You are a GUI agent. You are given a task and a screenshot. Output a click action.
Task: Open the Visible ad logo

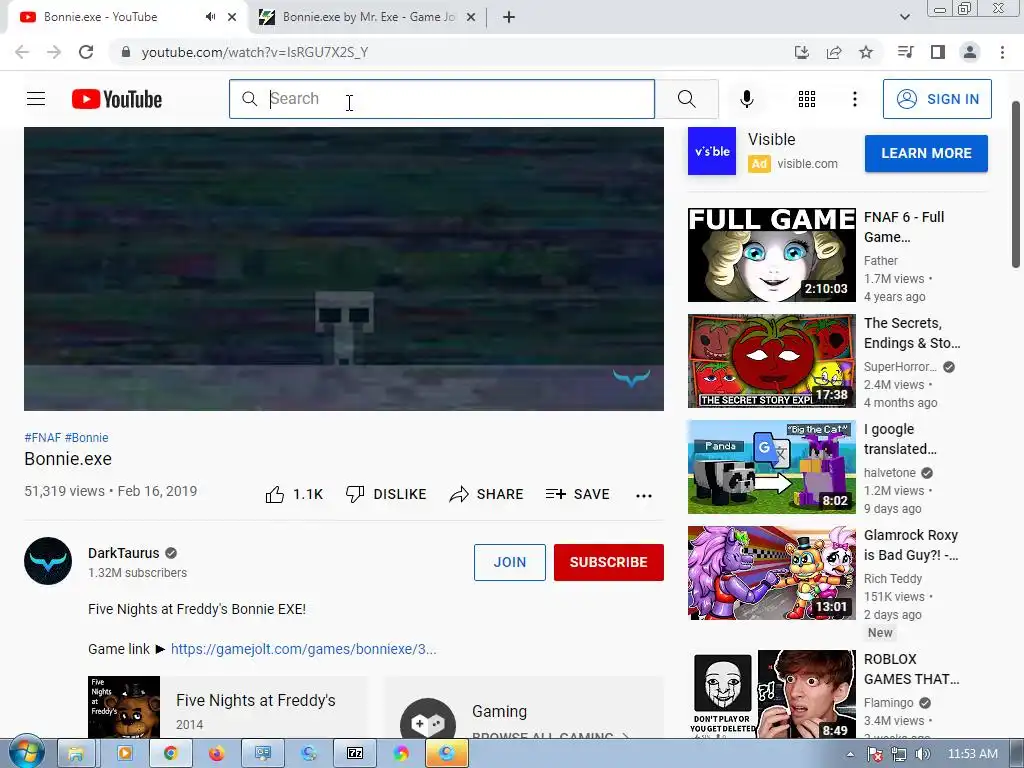(711, 151)
